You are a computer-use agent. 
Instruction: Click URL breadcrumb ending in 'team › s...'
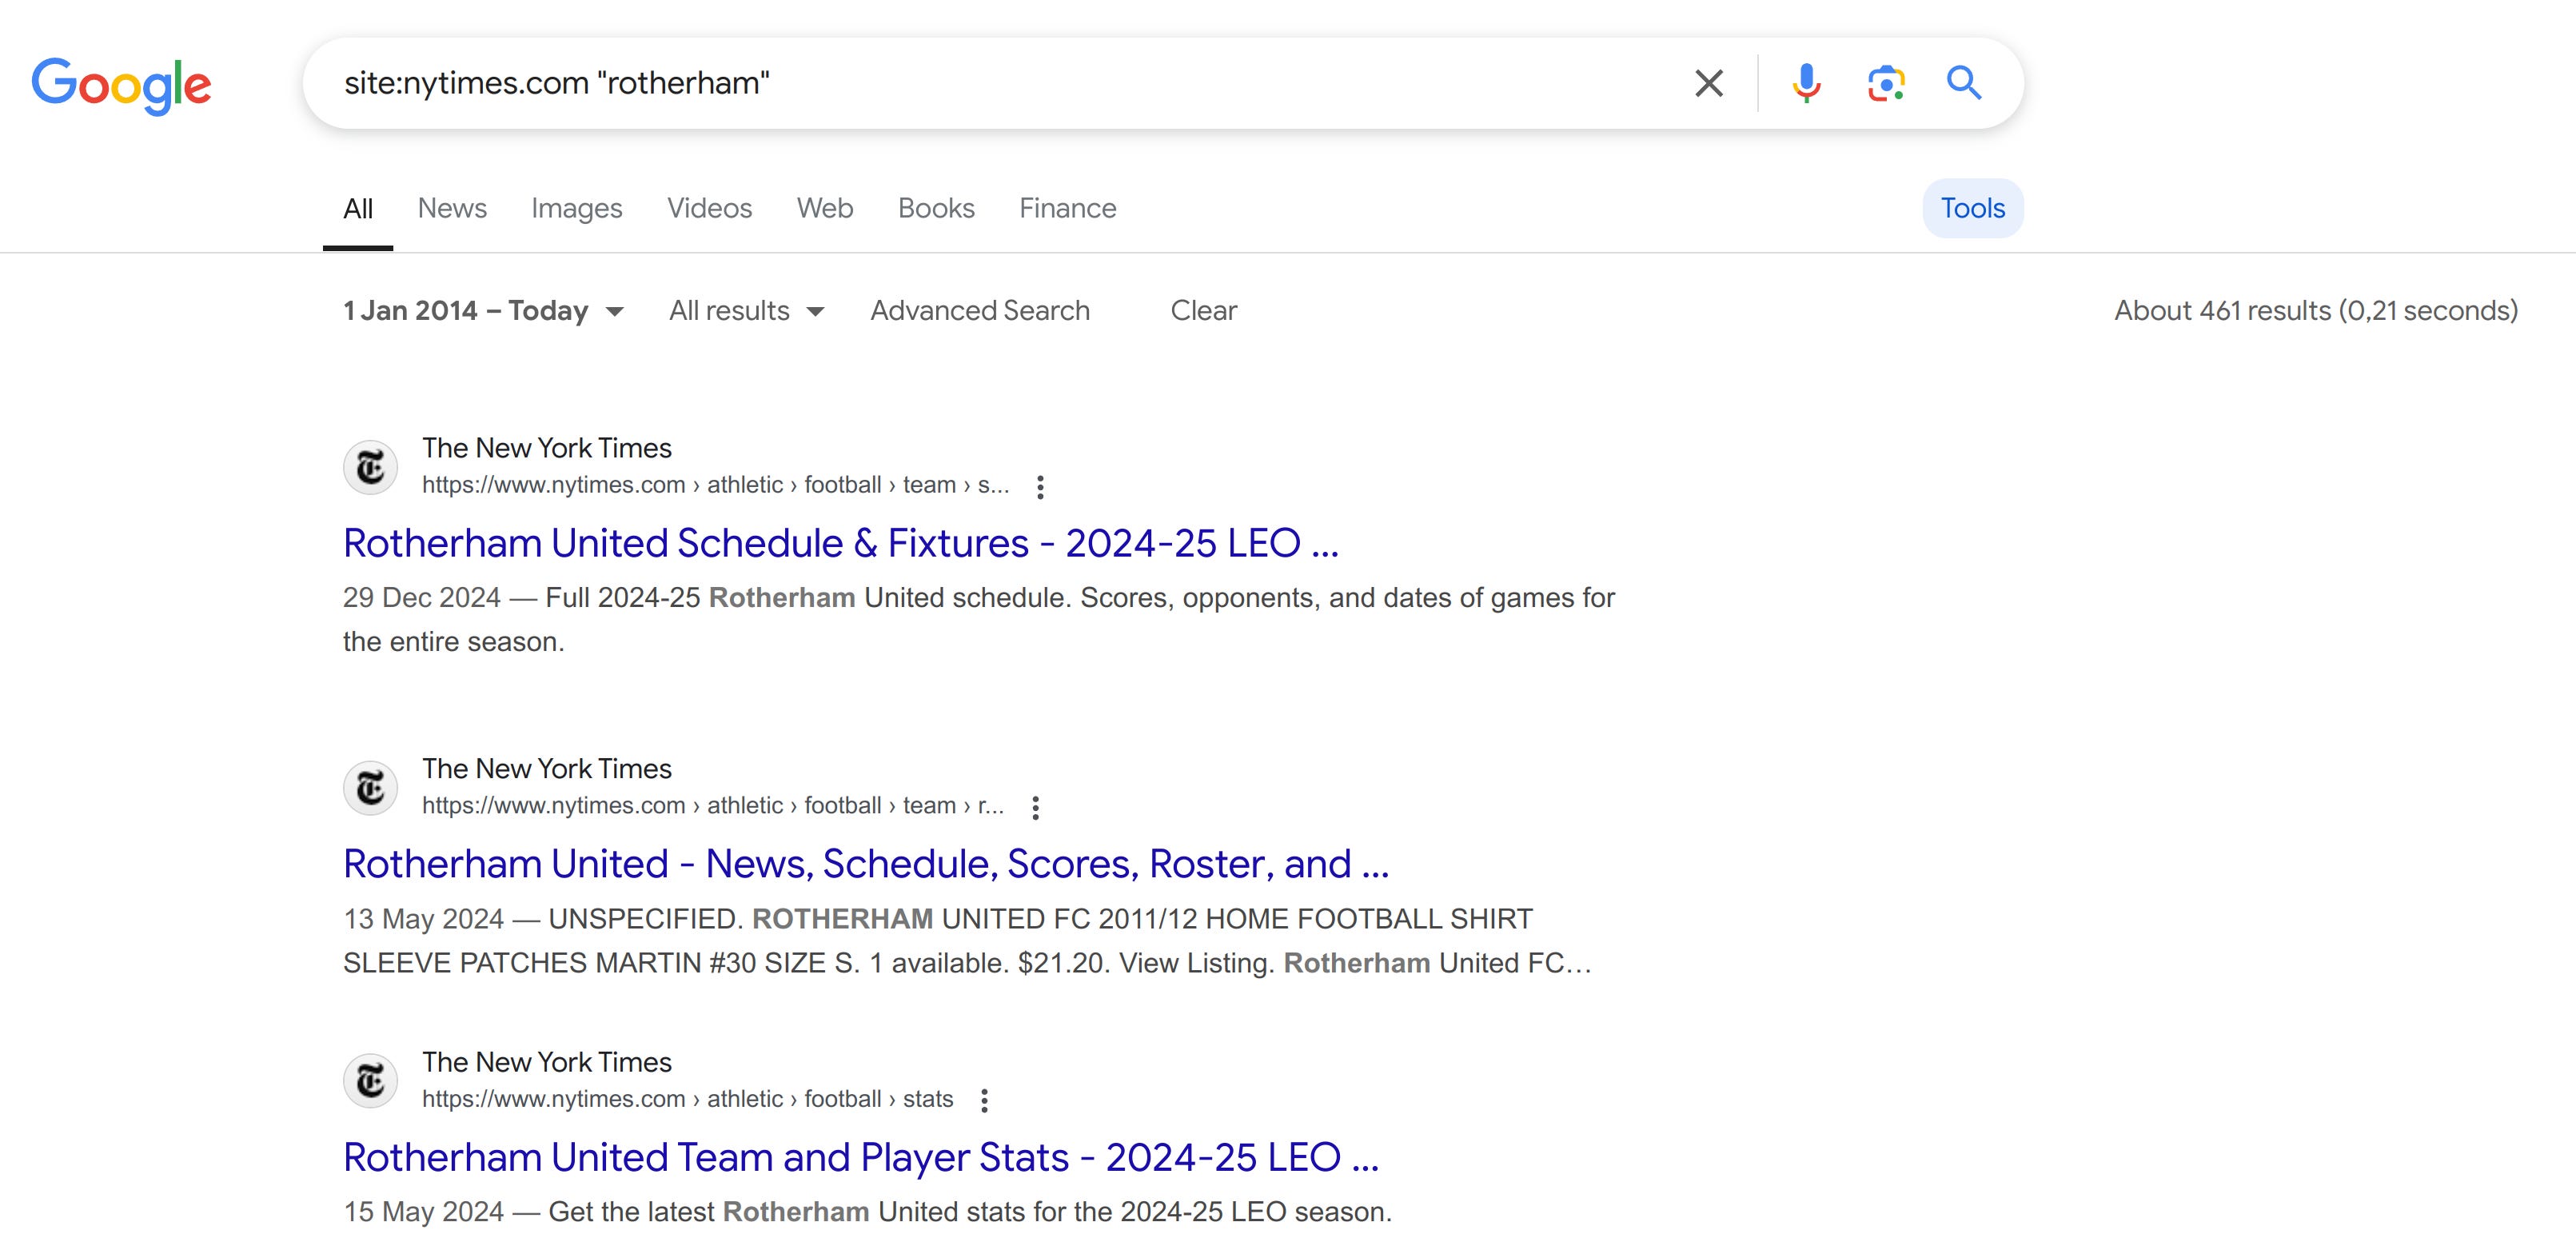[715, 485]
